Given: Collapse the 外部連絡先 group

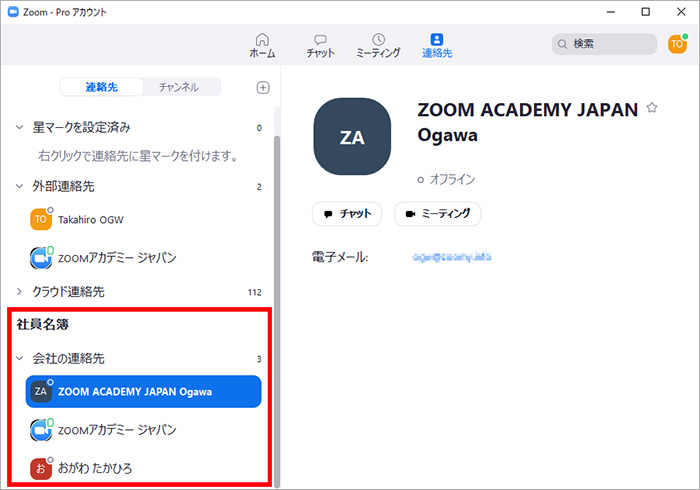Looking at the screenshot, I should 19,186.
